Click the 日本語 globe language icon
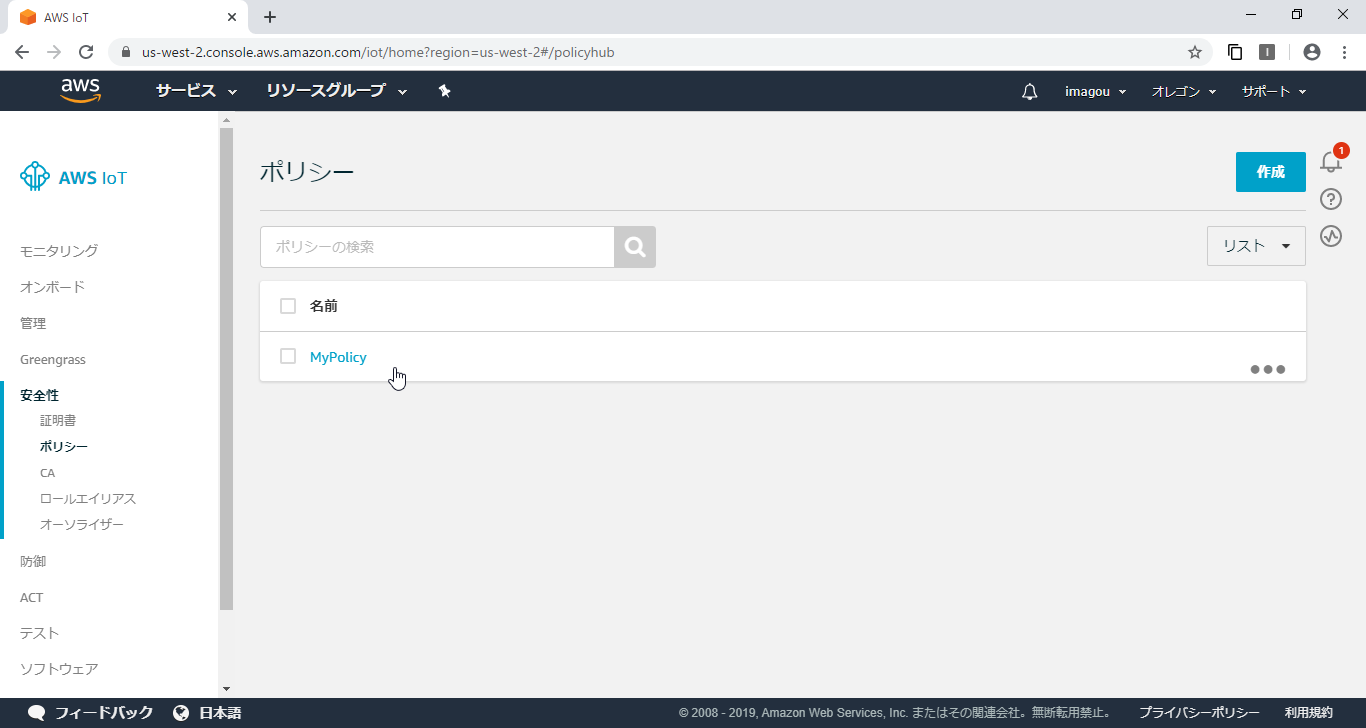Viewport: 1366px width, 728px height. click(180, 713)
